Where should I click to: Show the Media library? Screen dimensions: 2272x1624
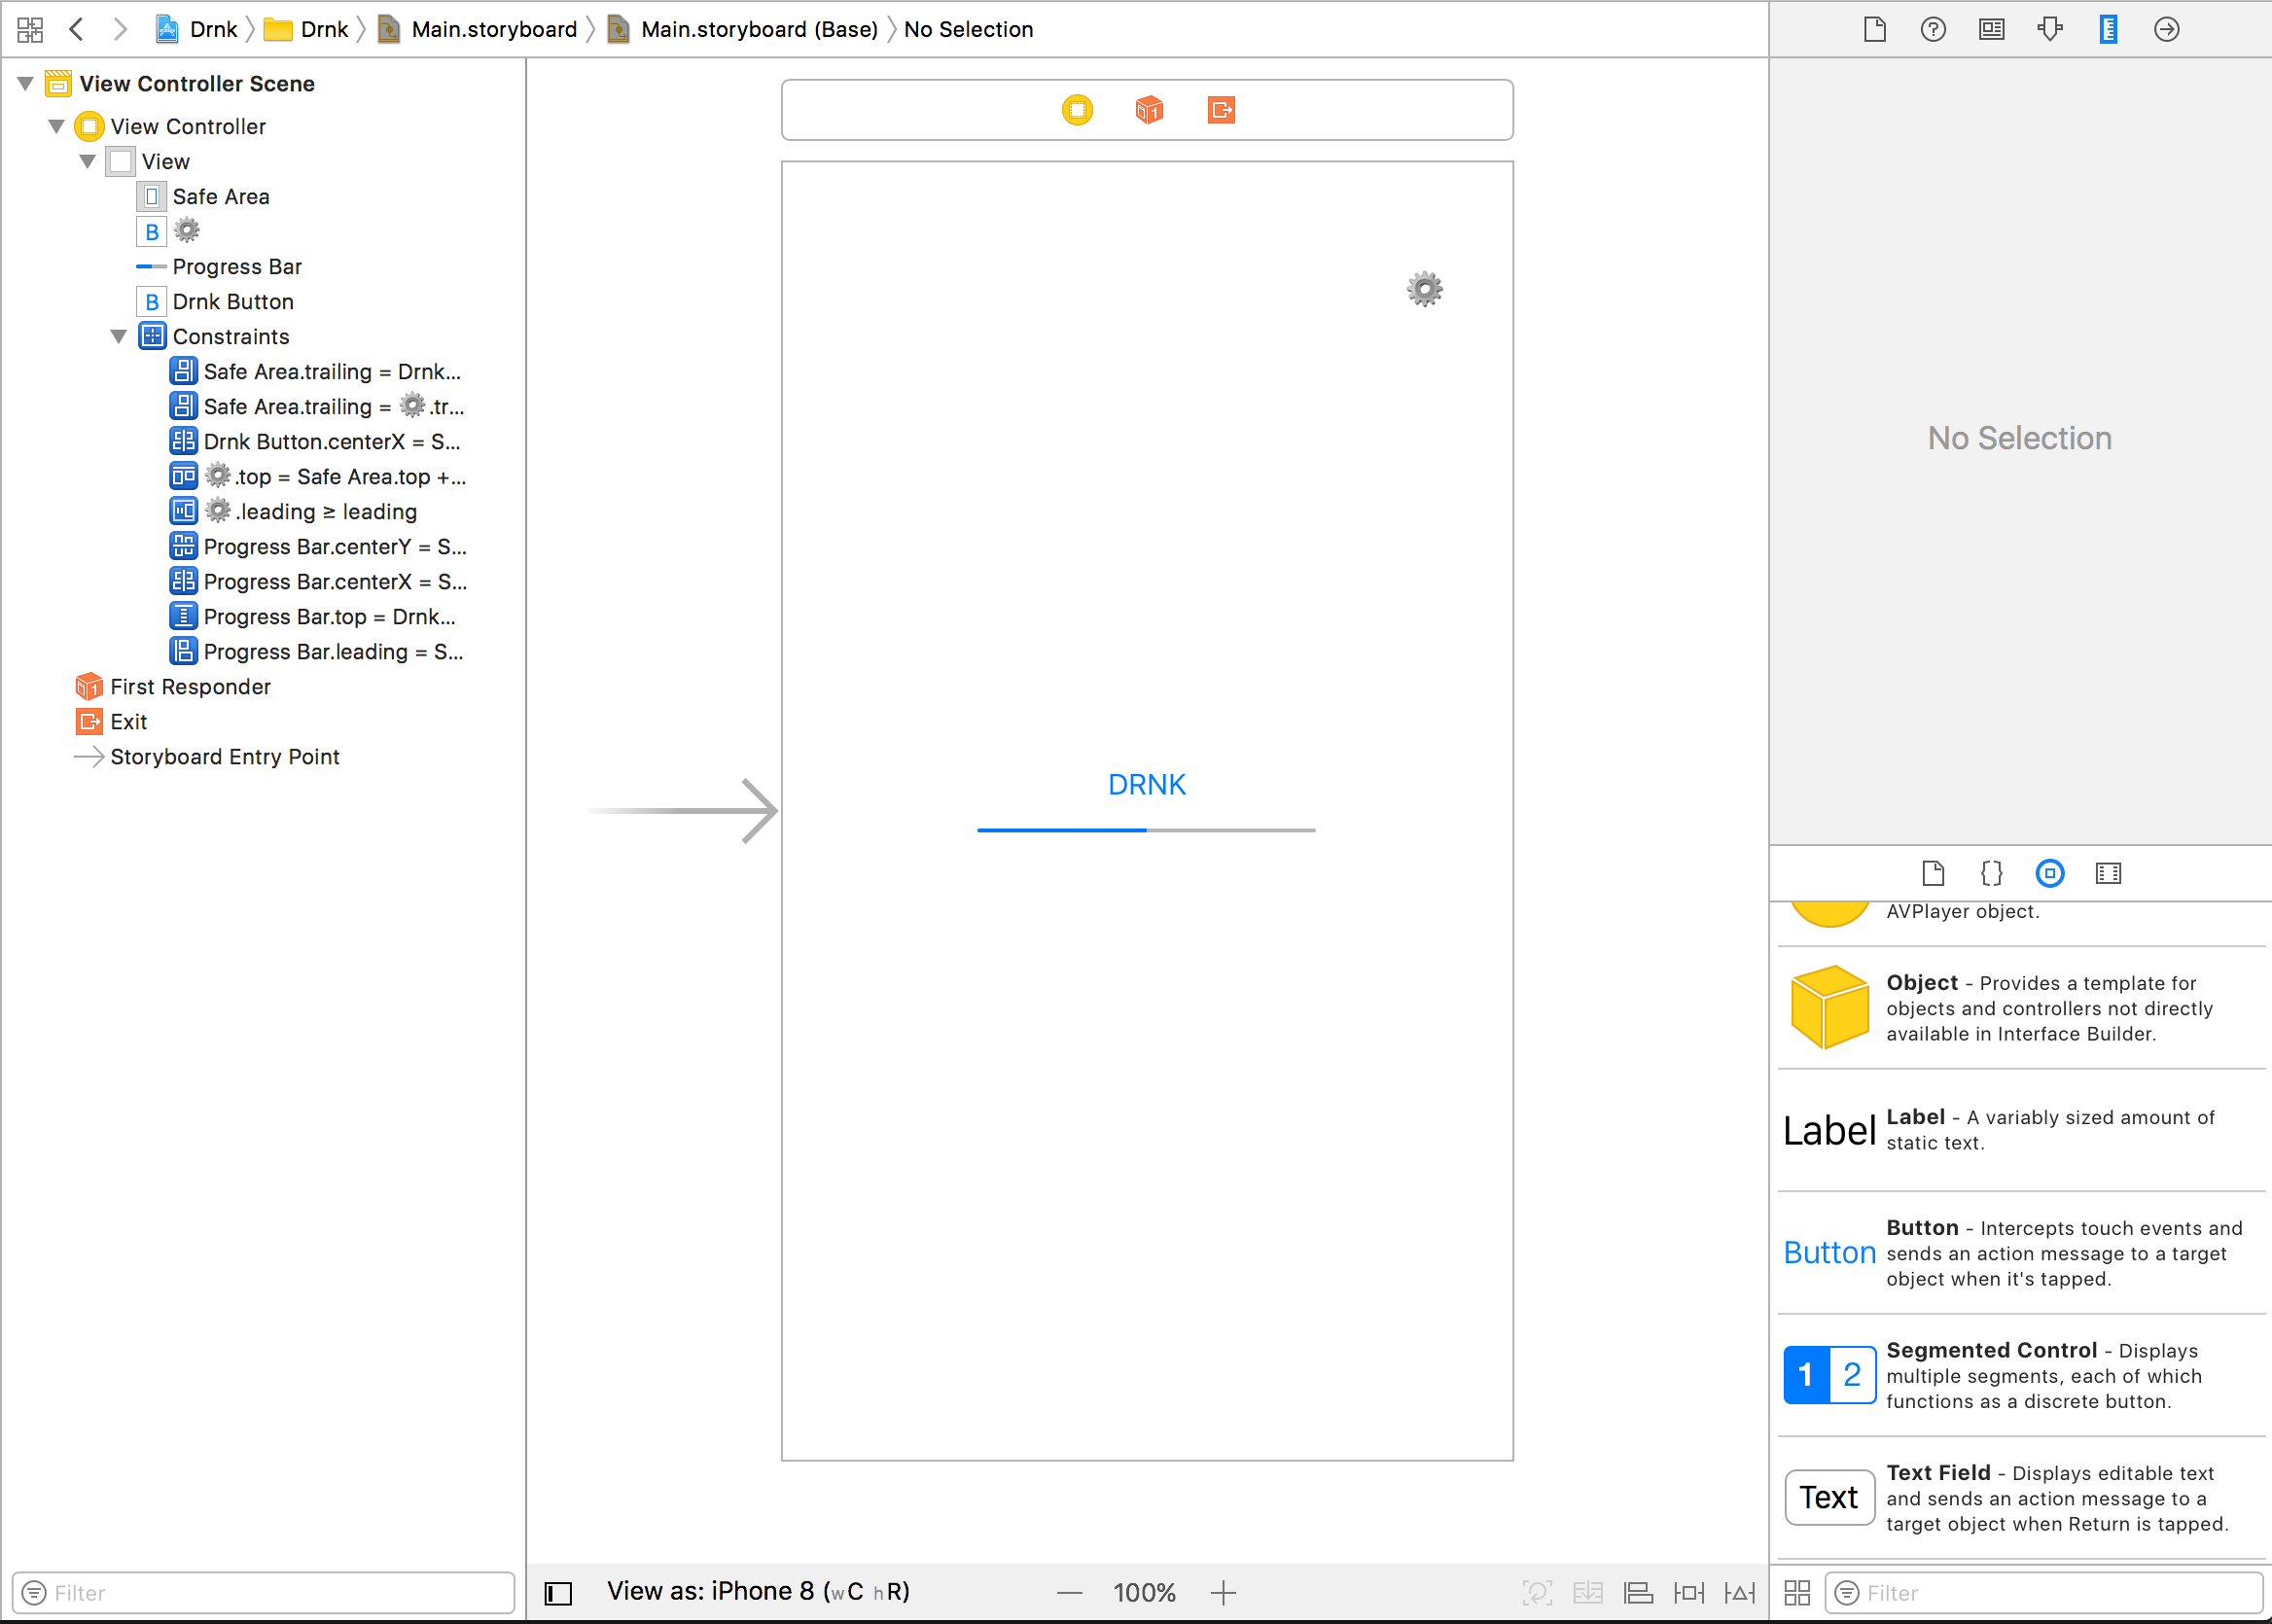tap(2108, 873)
